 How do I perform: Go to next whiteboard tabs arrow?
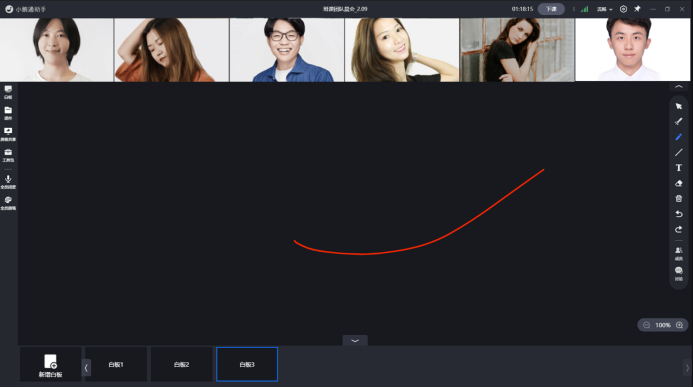[687, 367]
